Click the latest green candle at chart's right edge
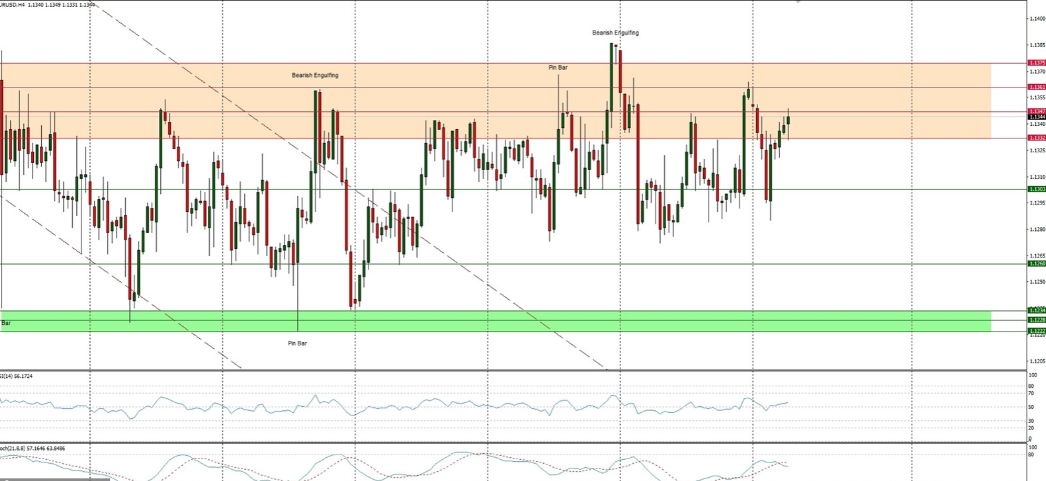The height and width of the screenshot is (481, 1046). pos(788,120)
